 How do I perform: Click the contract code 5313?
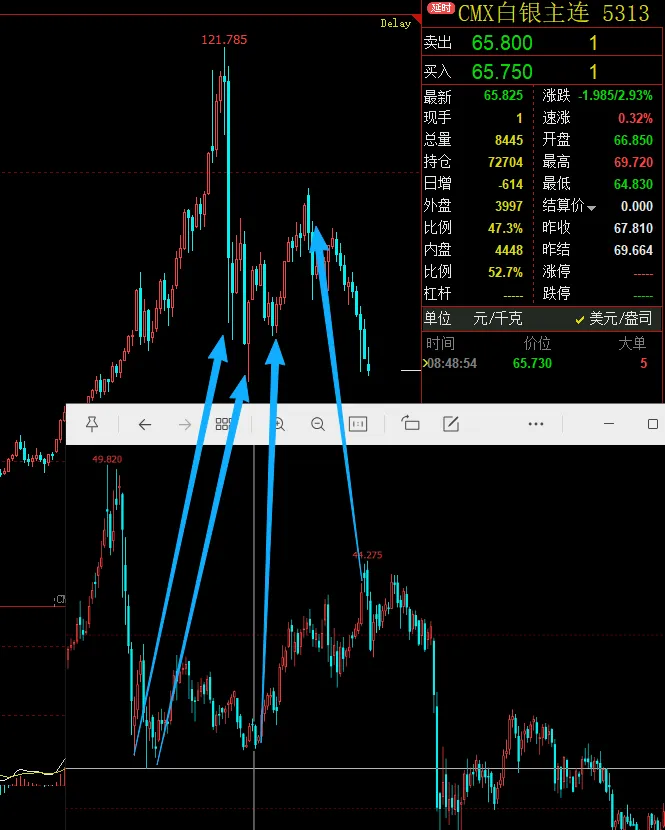click(626, 13)
